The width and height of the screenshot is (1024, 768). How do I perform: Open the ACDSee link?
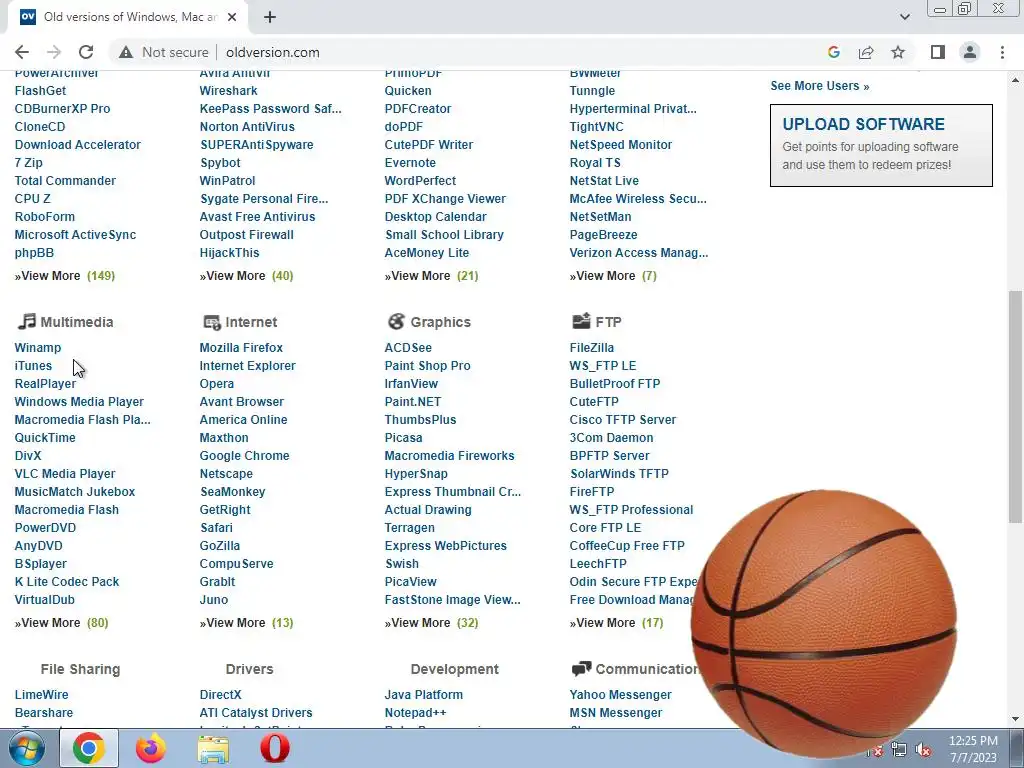[408, 347]
